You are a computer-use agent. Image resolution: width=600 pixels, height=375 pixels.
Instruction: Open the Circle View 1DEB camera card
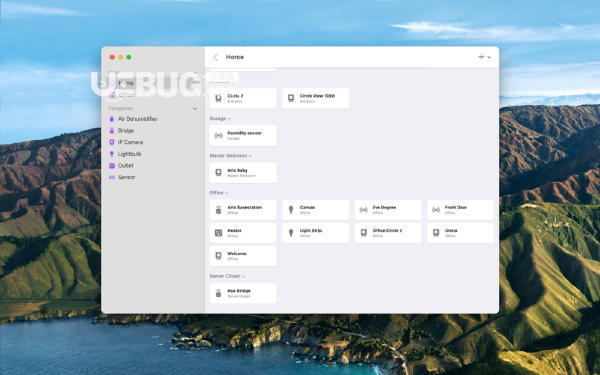click(x=315, y=98)
